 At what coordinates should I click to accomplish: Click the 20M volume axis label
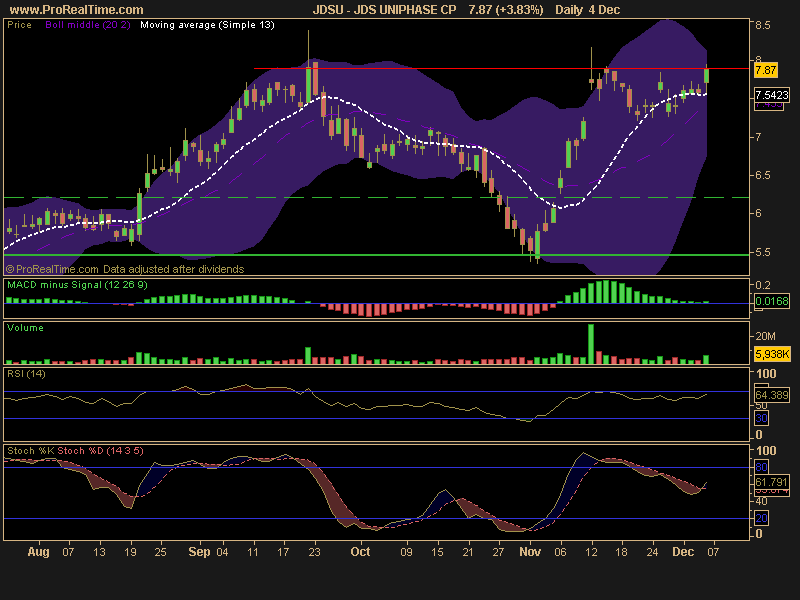(x=765, y=336)
